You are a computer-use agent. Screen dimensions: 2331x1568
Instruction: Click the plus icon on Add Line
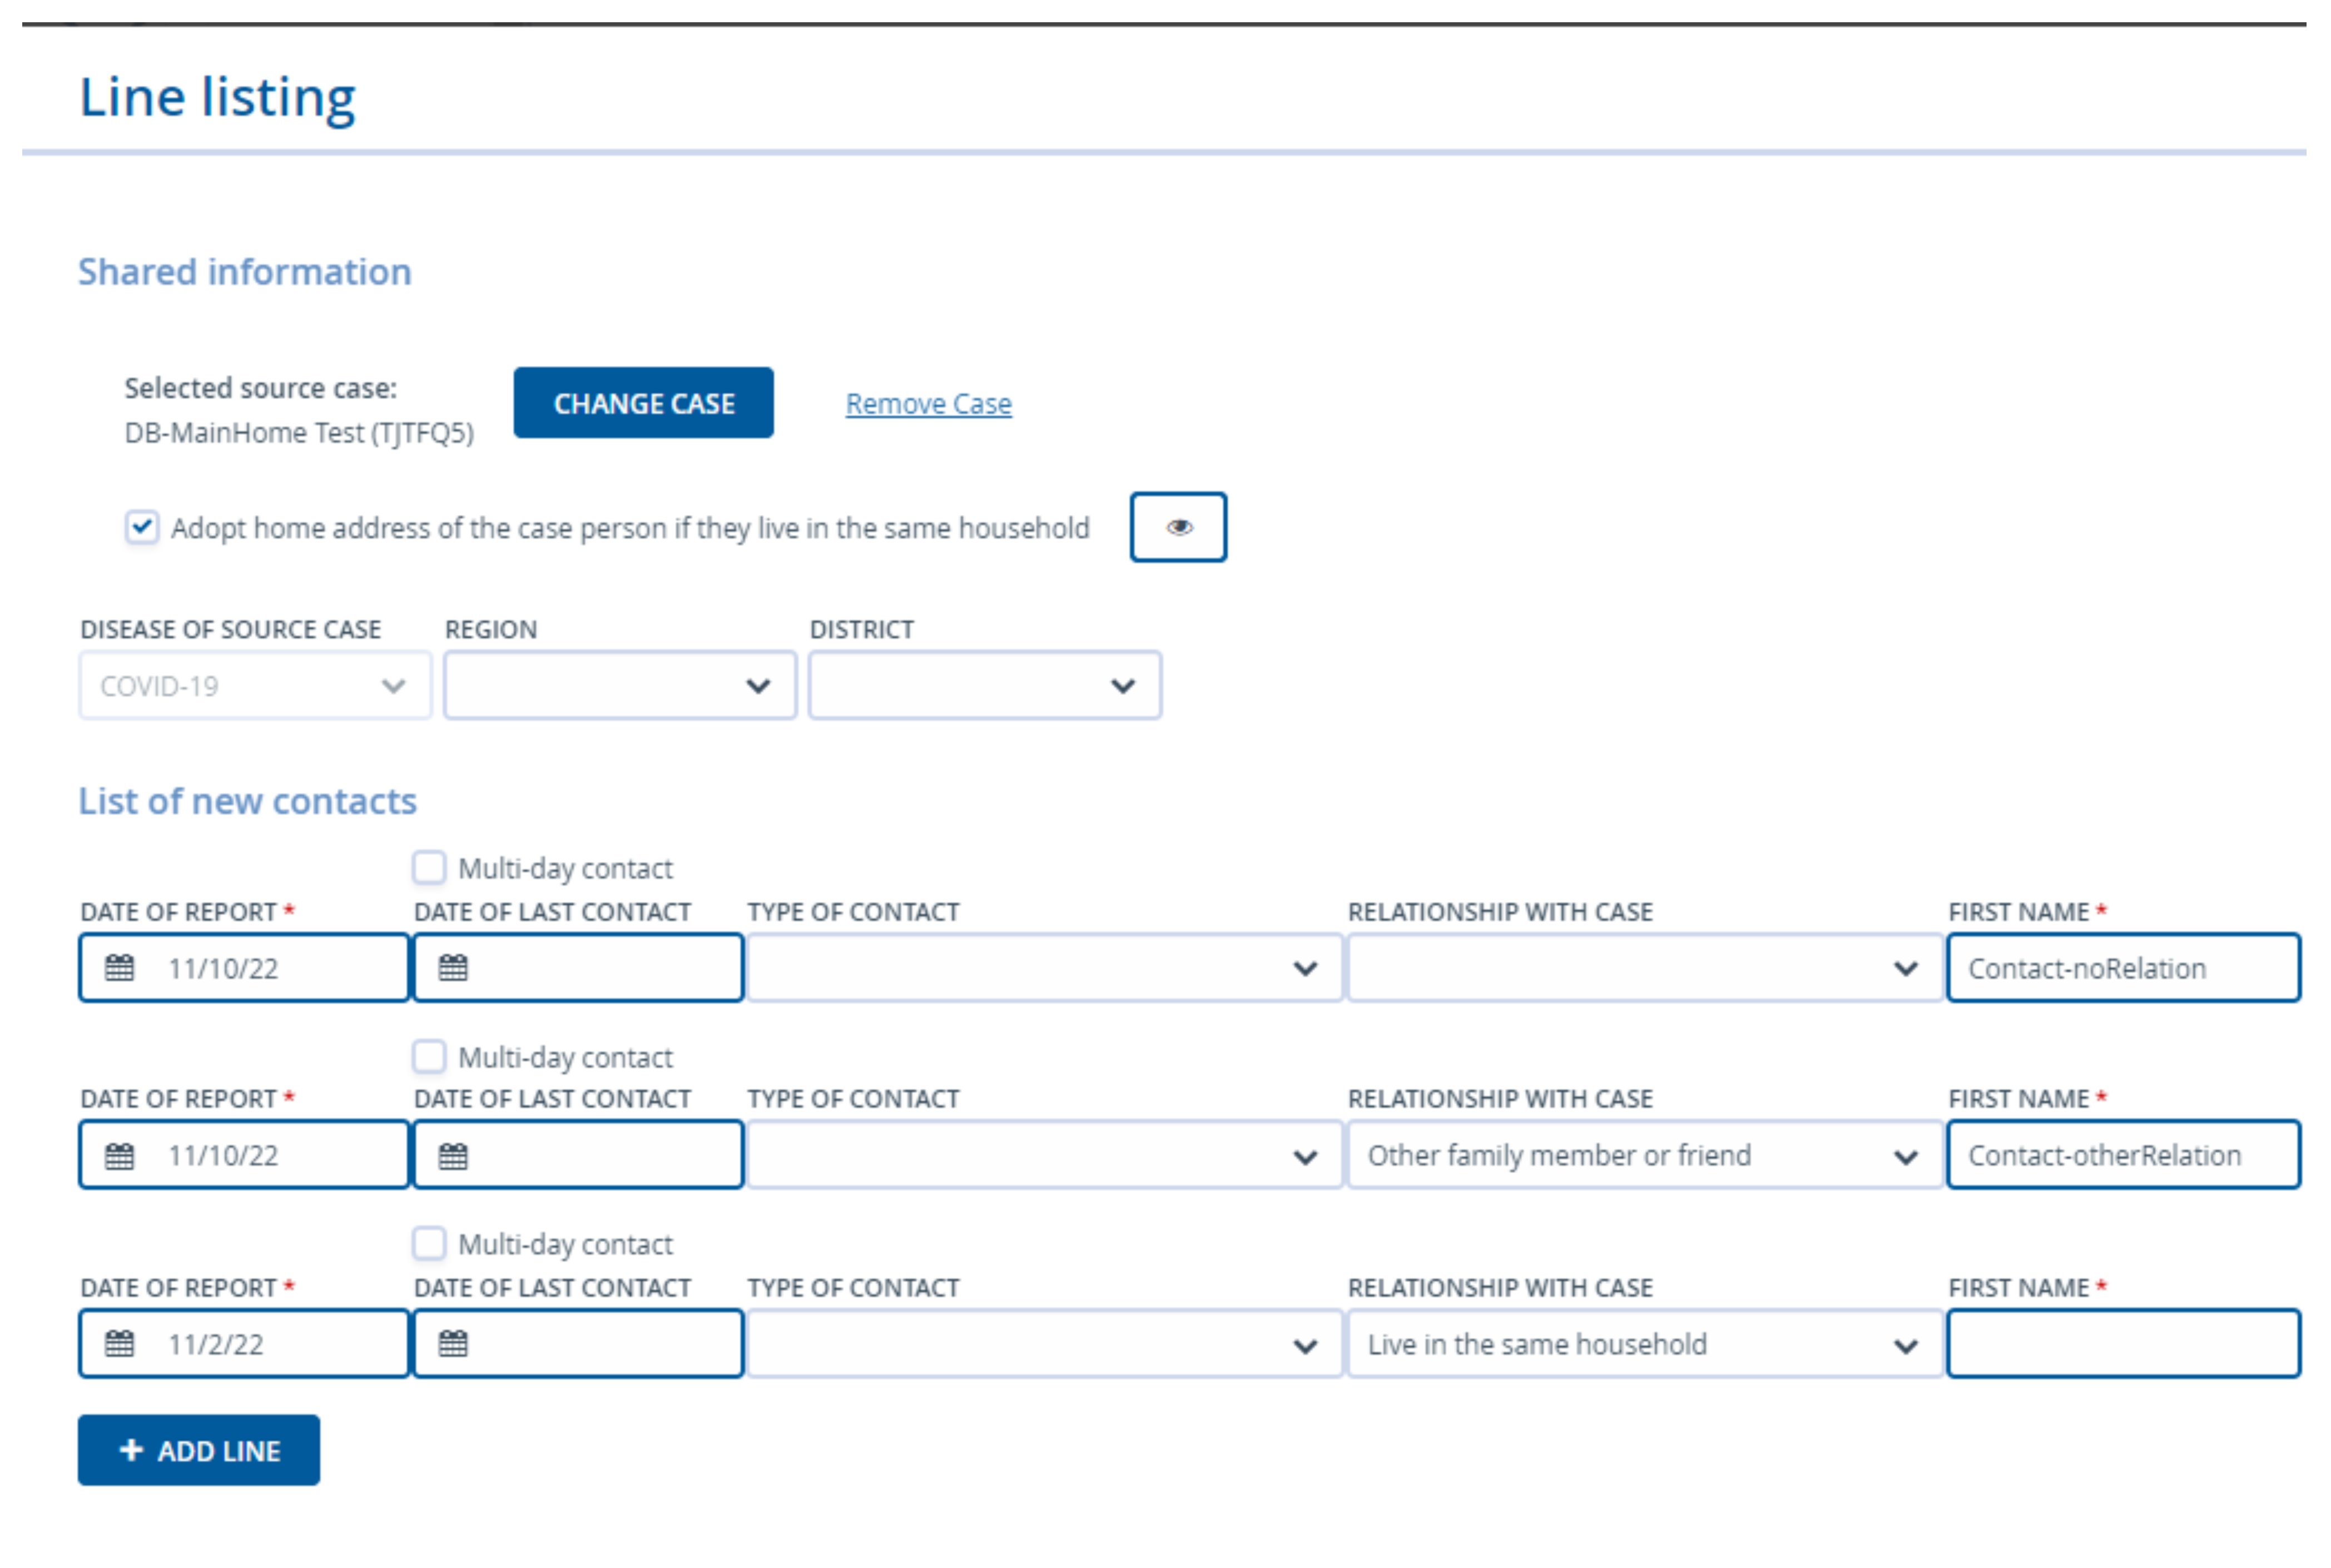131,1450
